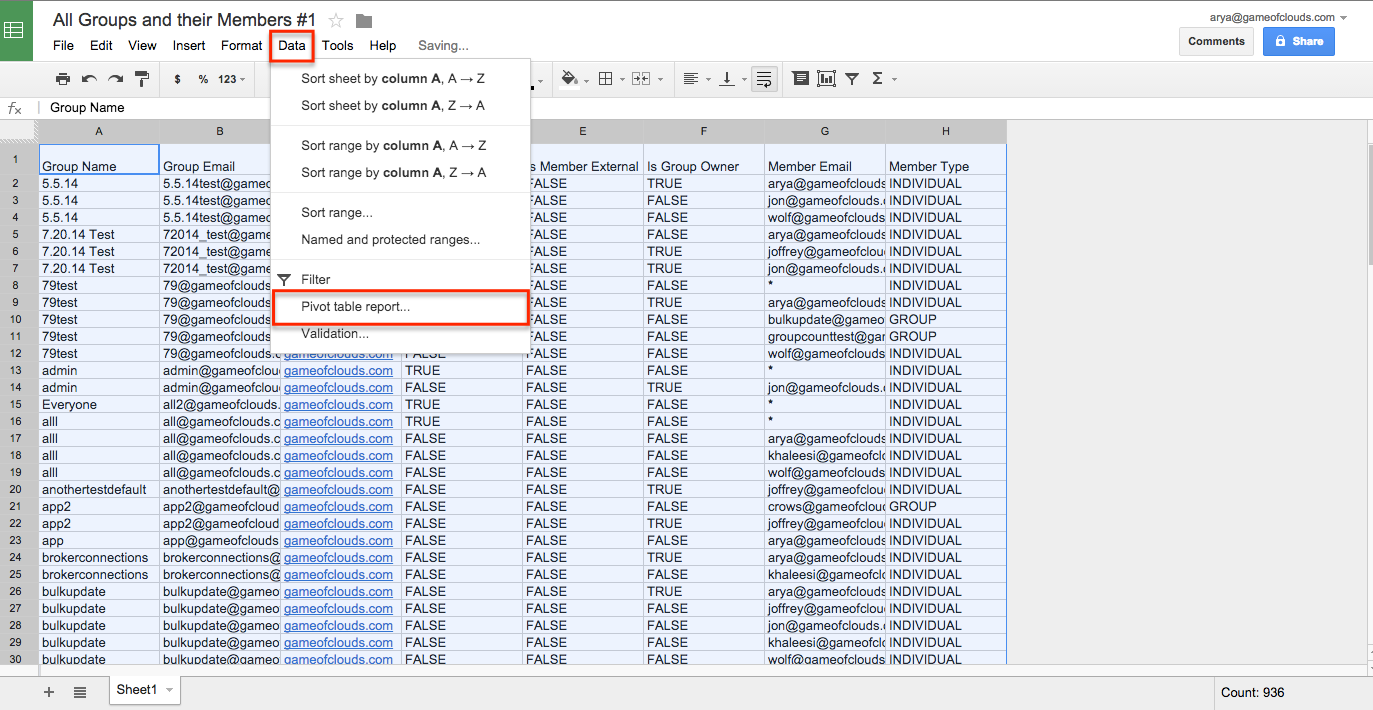The image size is (1373, 710).
Task: Close the open Data menu
Action: 292,45
